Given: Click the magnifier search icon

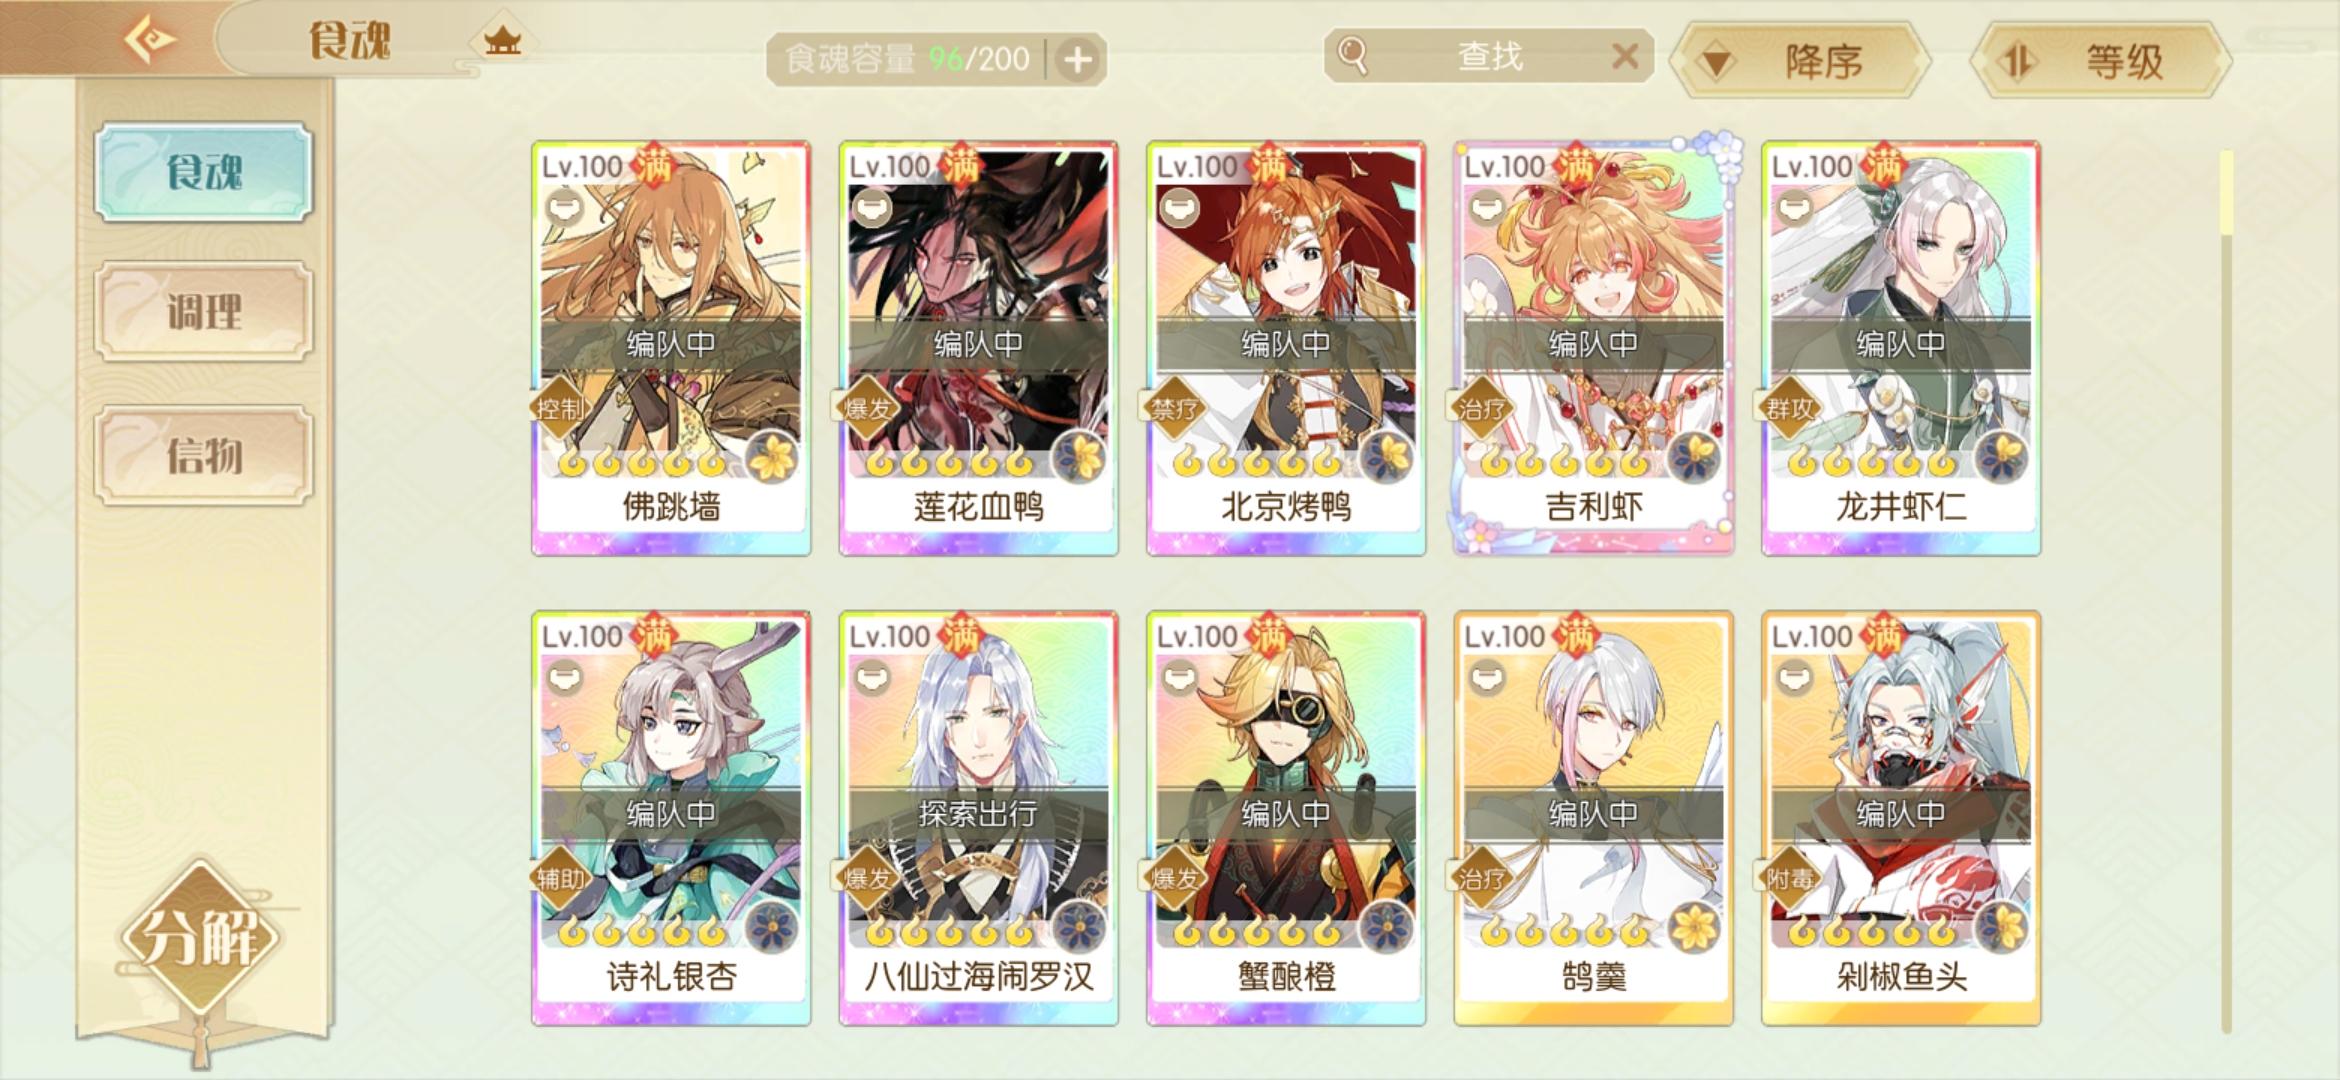Looking at the screenshot, I should tap(1352, 55).
